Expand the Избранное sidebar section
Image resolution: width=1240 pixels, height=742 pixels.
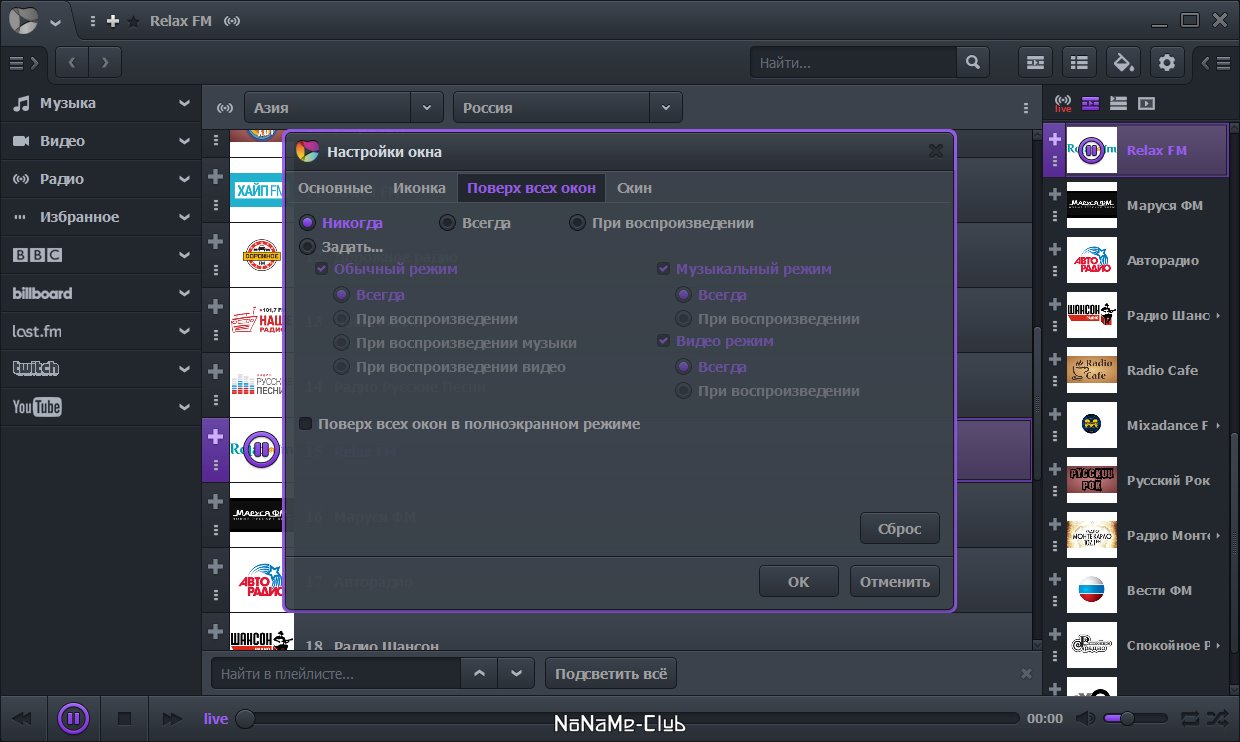pyautogui.click(x=100, y=217)
